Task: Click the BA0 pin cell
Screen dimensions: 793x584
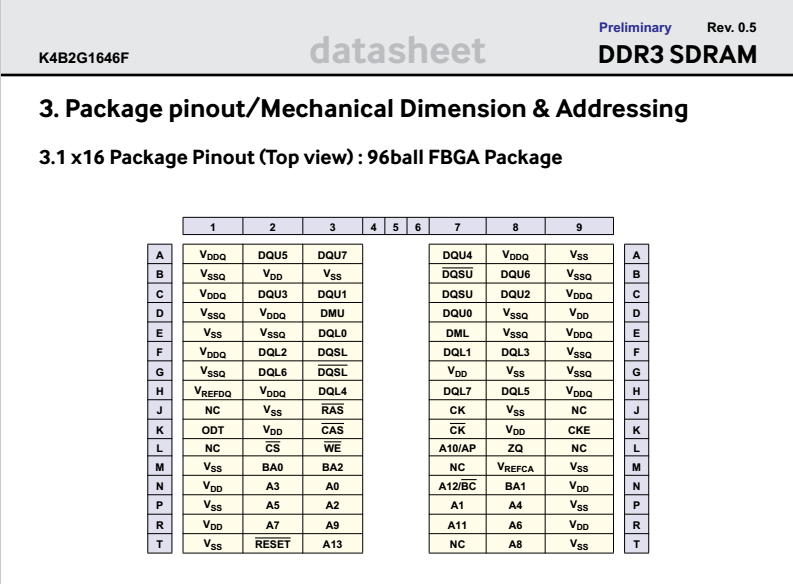Action: 273,467
